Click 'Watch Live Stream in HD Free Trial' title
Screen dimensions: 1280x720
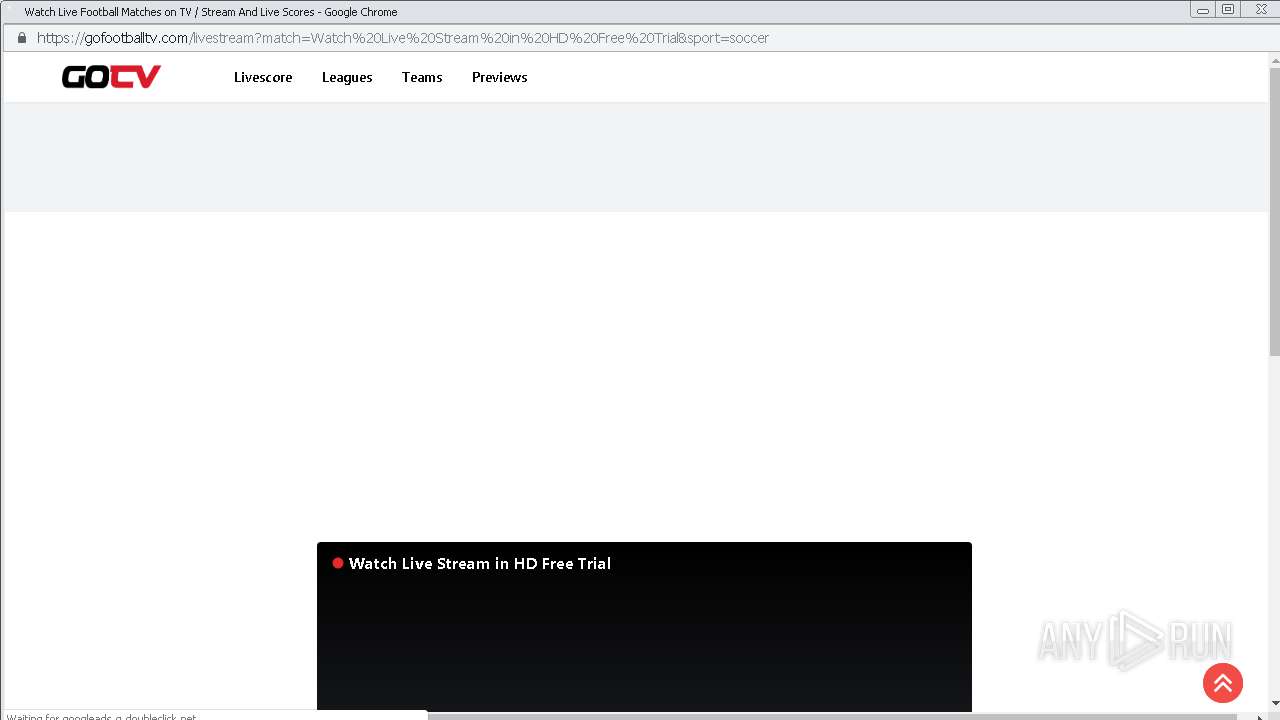tap(480, 563)
